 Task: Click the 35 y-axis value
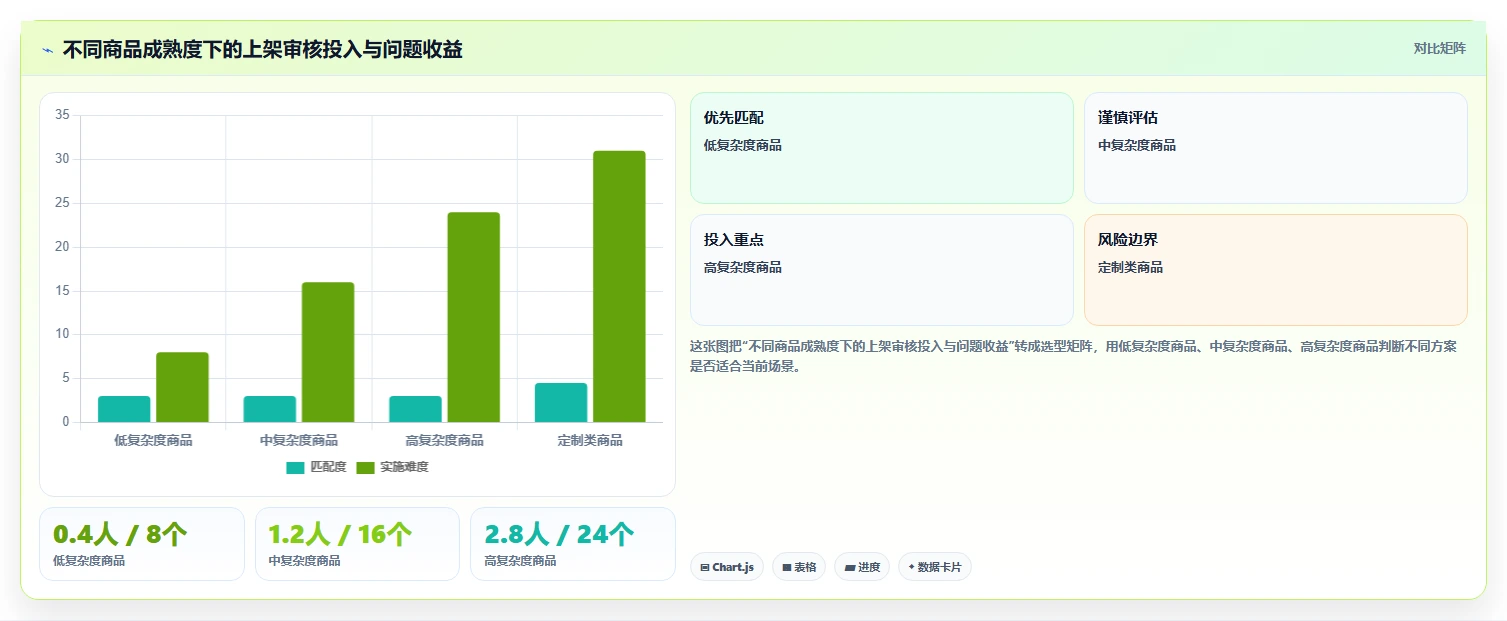click(x=62, y=115)
